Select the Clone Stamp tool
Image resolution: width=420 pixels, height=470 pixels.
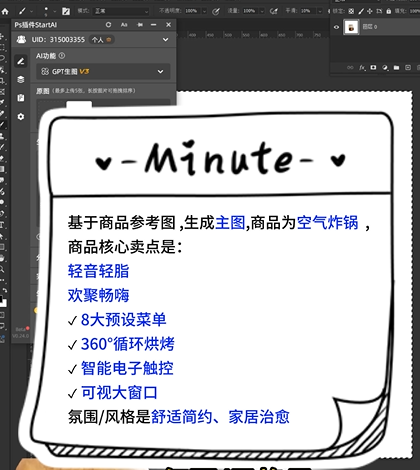pos(2,136)
